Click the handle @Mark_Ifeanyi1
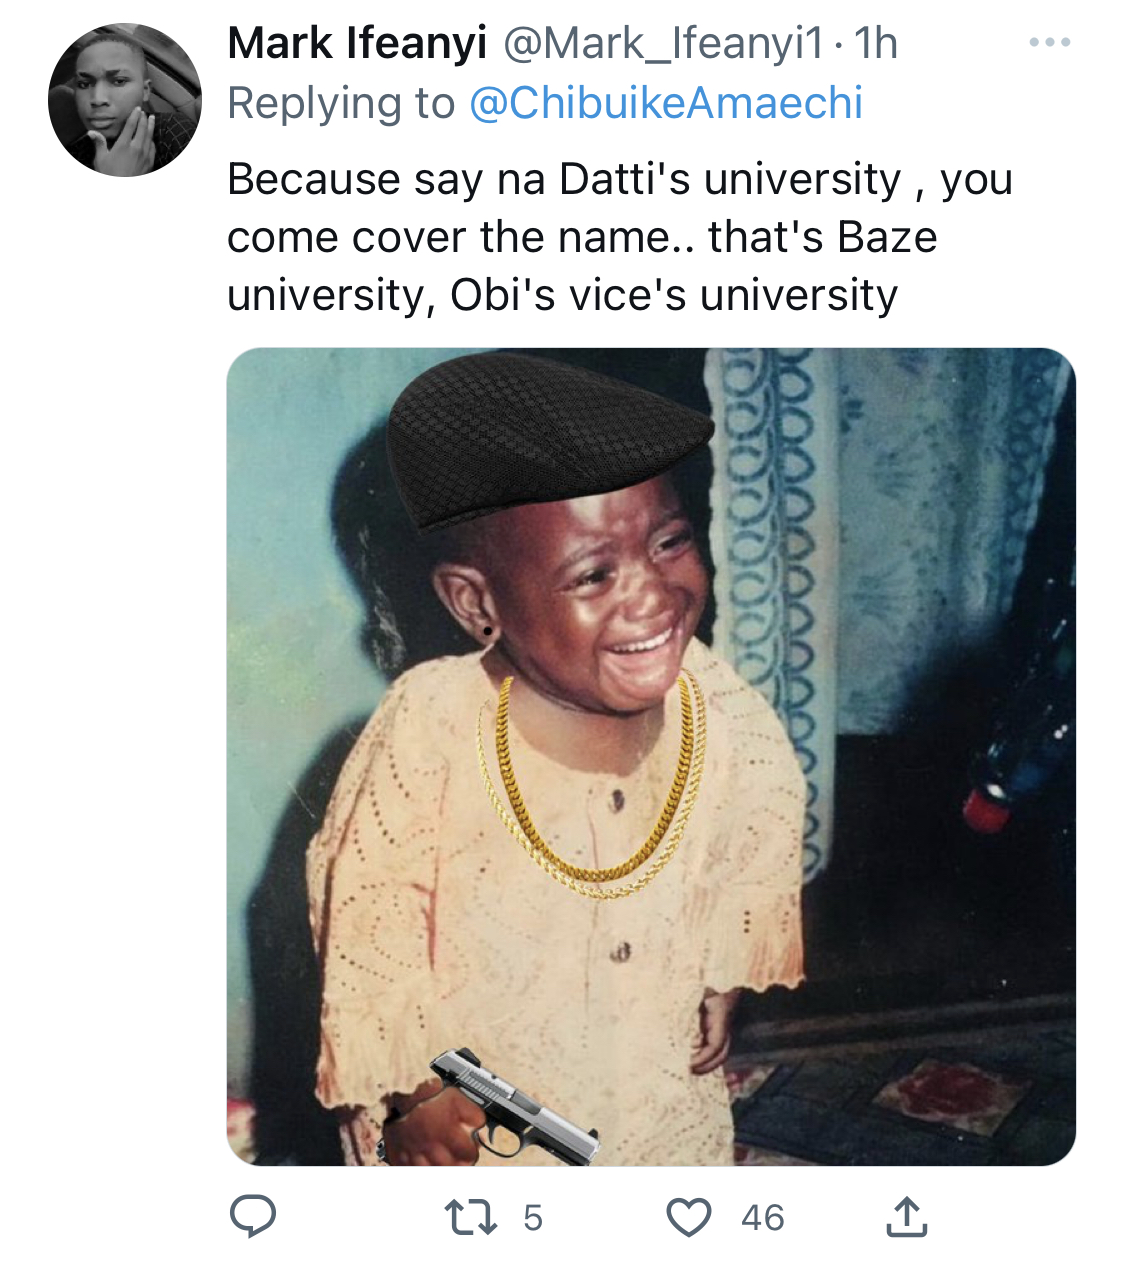1125x1273 pixels. tap(664, 44)
